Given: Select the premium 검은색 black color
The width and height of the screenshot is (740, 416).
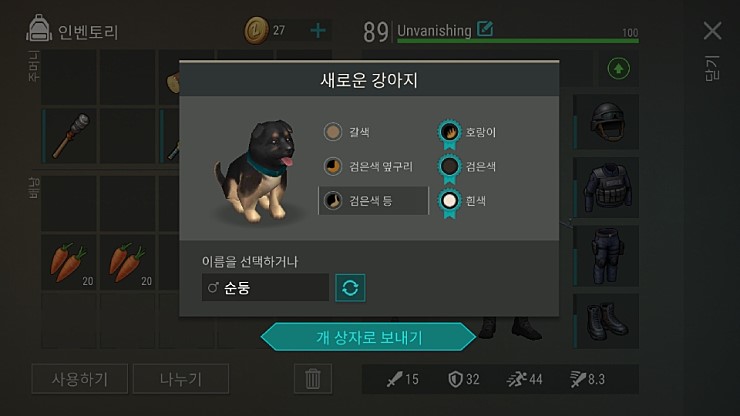Looking at the screenshot, I should pyautogui.click(x=467, y=167).
